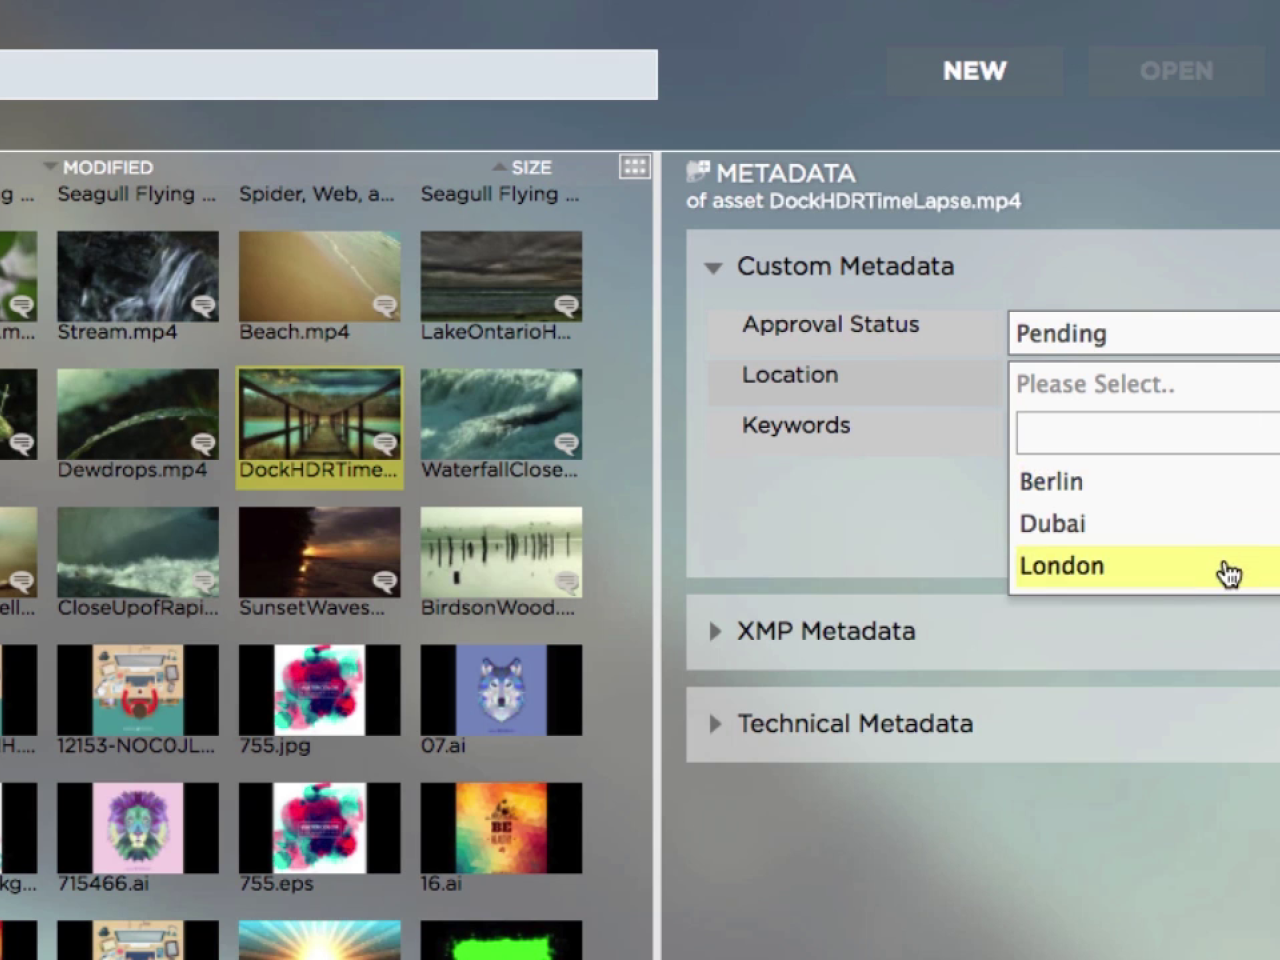The image size is (1280, 960).
Task: Expand the Technical Metadata section
Action: (x=715, y=724)
